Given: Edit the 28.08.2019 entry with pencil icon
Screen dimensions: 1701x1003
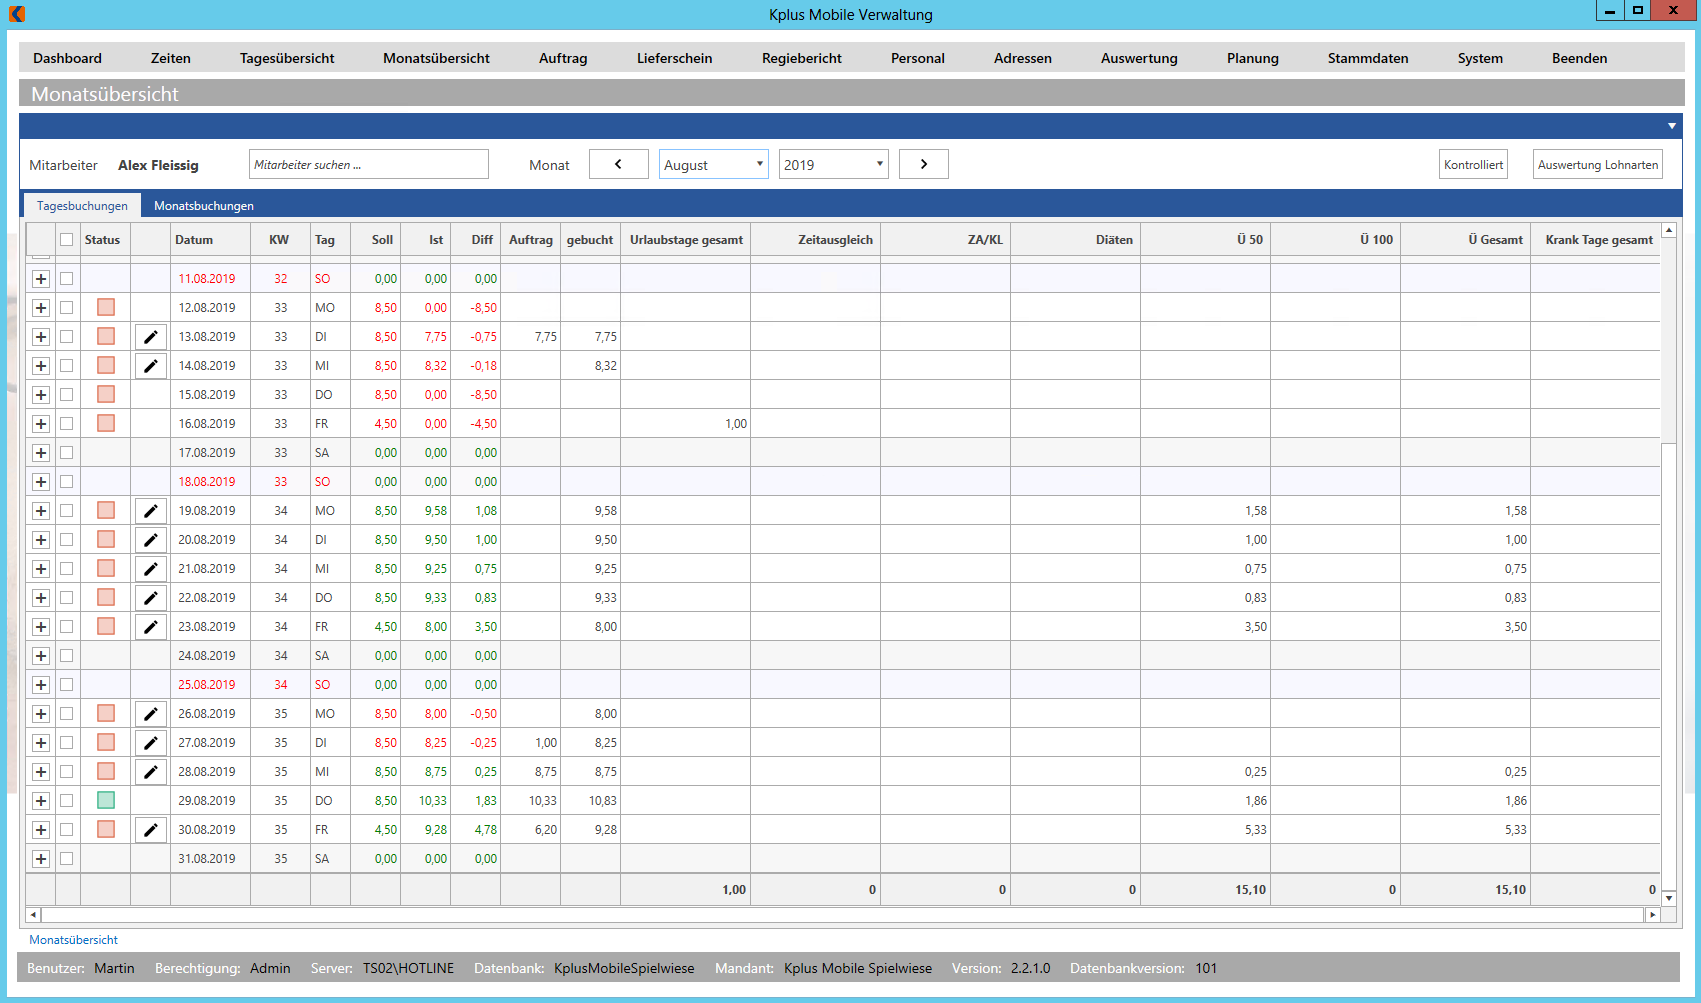Looking at the screenshot, I should (x=150, y=772).
